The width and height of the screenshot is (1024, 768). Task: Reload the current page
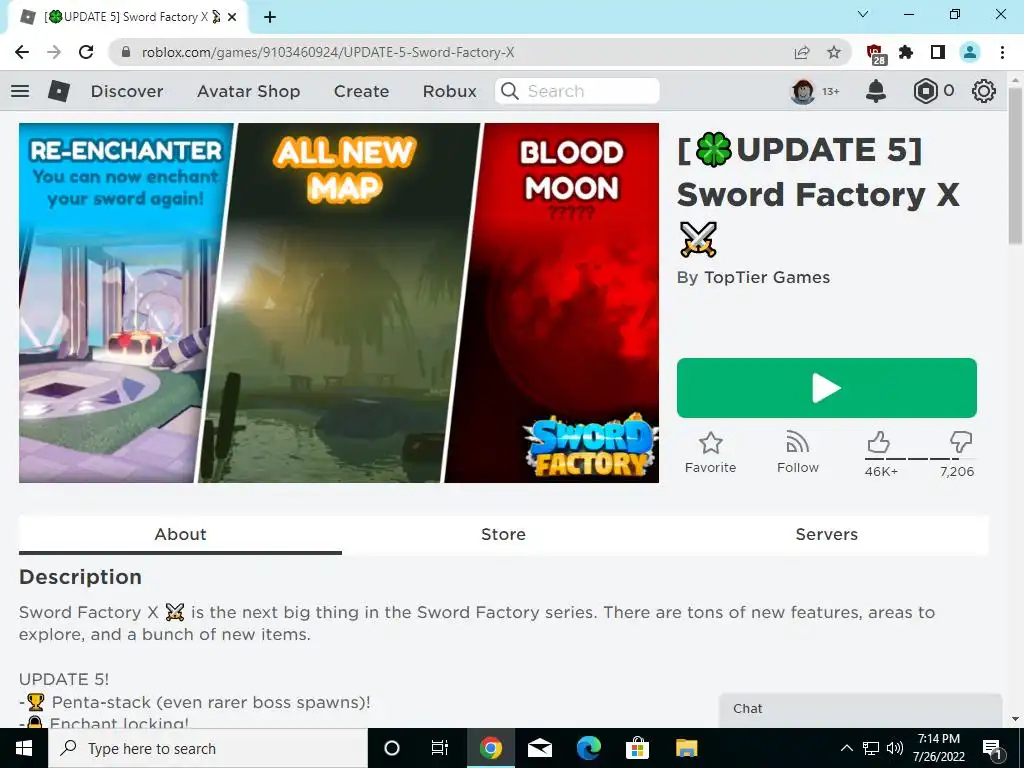[86, 52]
